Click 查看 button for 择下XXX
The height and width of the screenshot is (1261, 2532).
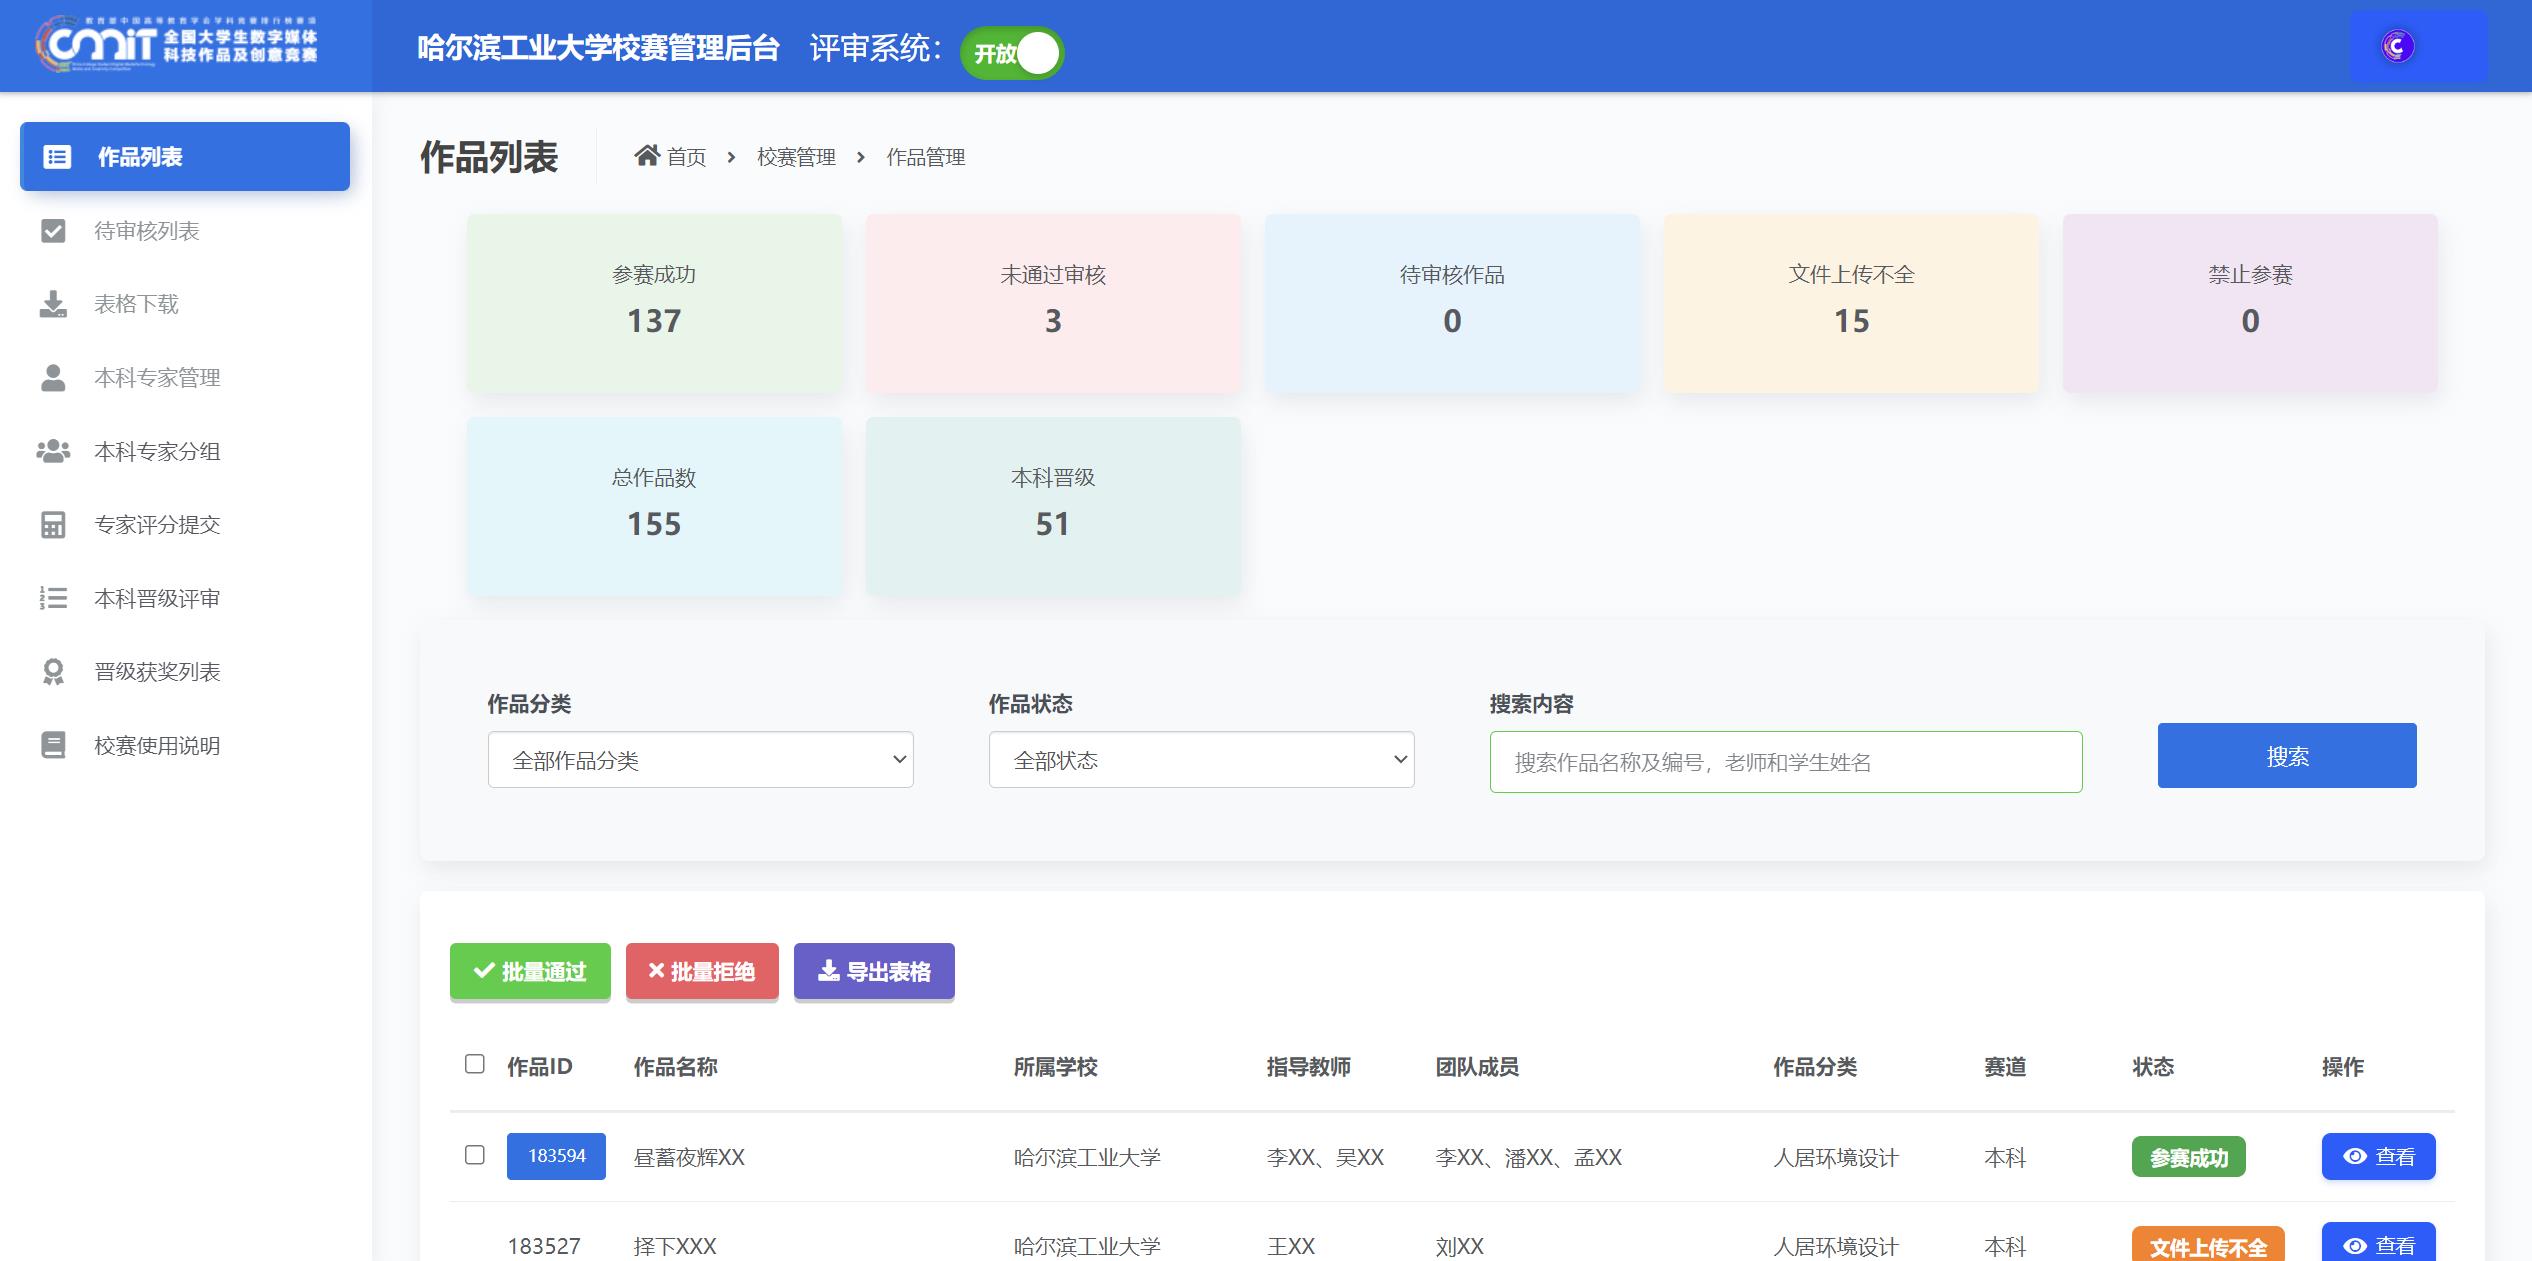point(2378,1243)
